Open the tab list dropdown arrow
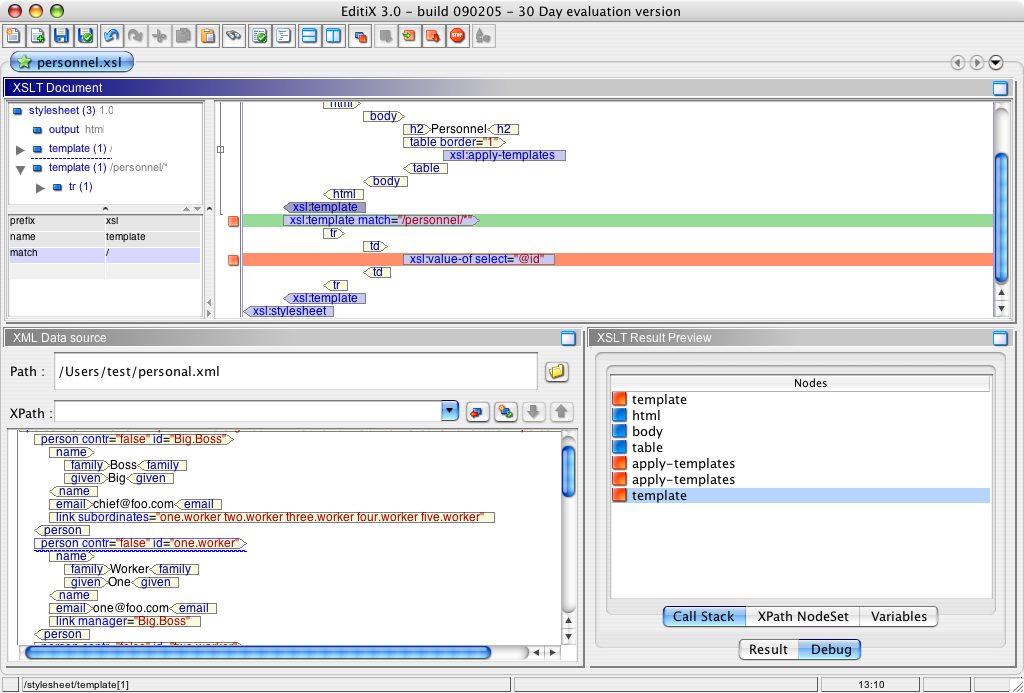Viewport: 1024px width, 693px height. coord(995,63)
